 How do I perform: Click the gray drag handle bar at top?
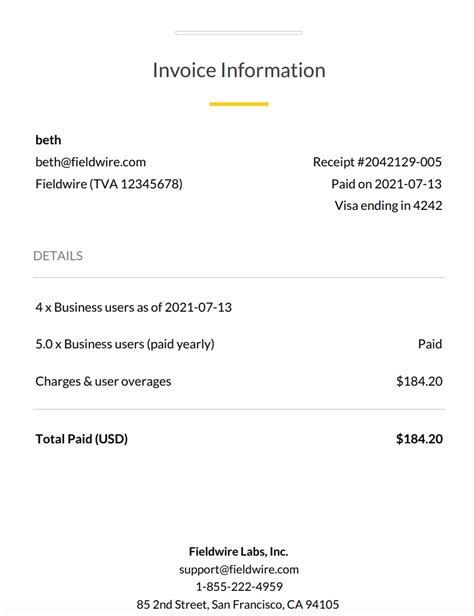pyautogui.click(x=239, y=33)
